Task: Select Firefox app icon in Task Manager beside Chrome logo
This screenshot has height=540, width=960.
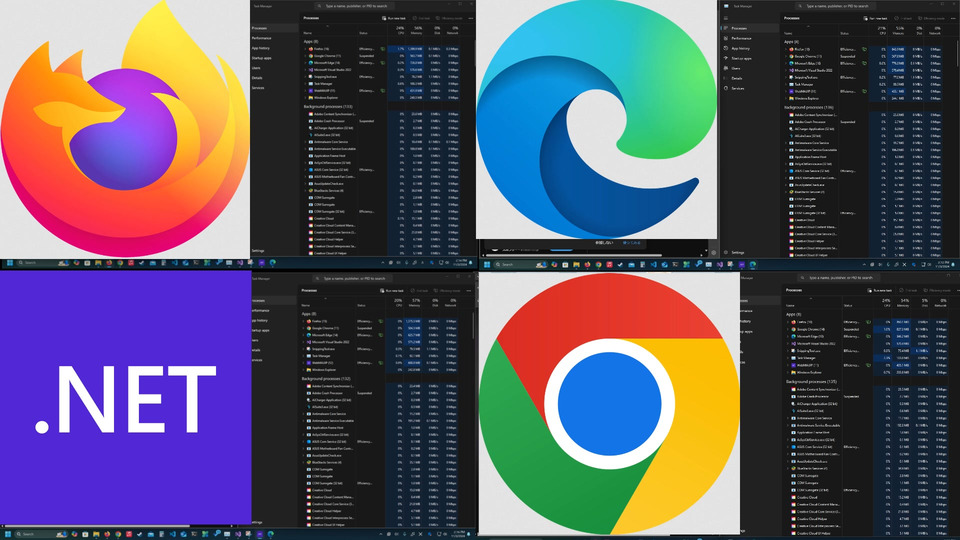Action: (x=793, y=322)
